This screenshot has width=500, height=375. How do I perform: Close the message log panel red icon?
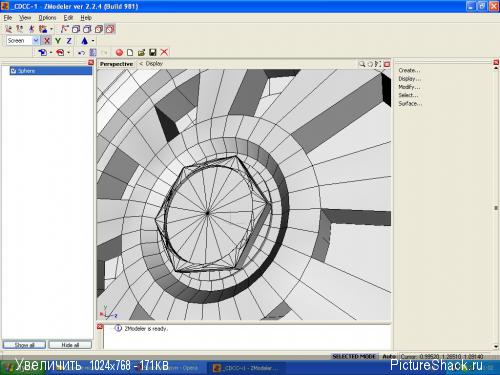tap(100, 327)
